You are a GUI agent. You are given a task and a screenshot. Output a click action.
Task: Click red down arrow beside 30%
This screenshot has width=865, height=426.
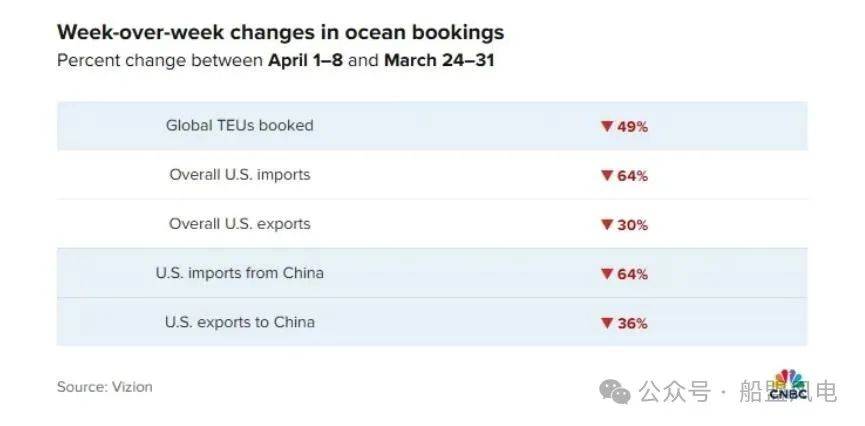coord(607,225)
